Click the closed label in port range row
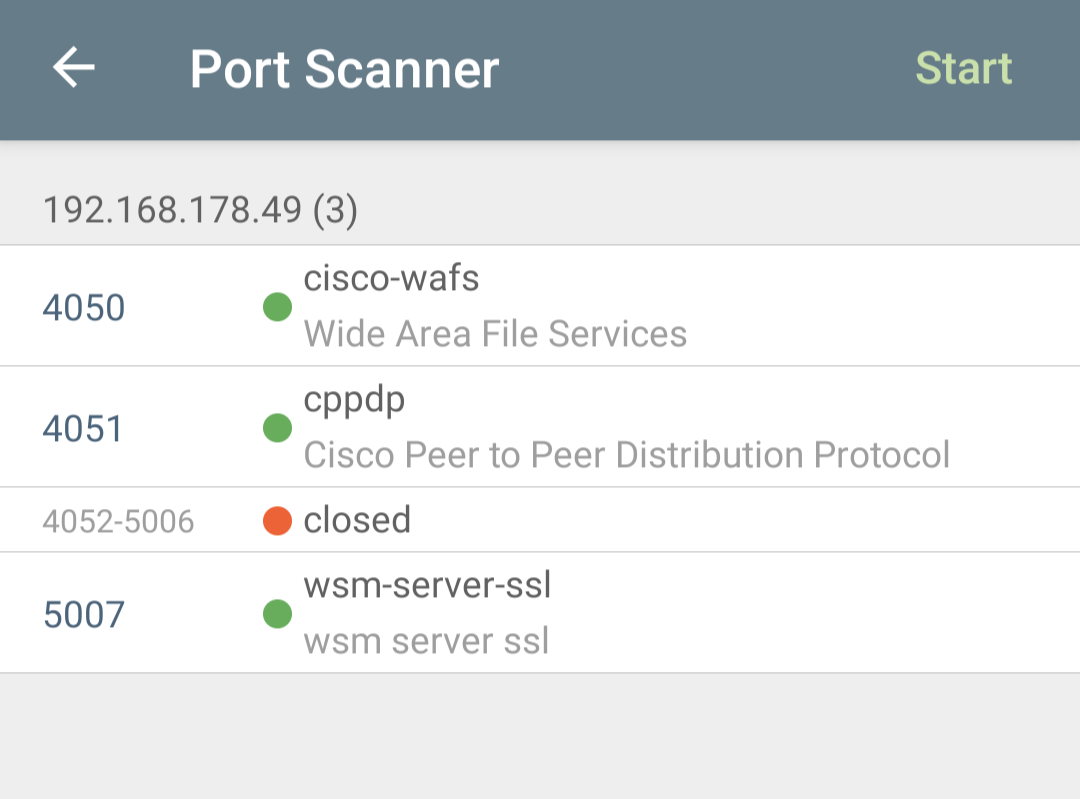 point(357,520)
